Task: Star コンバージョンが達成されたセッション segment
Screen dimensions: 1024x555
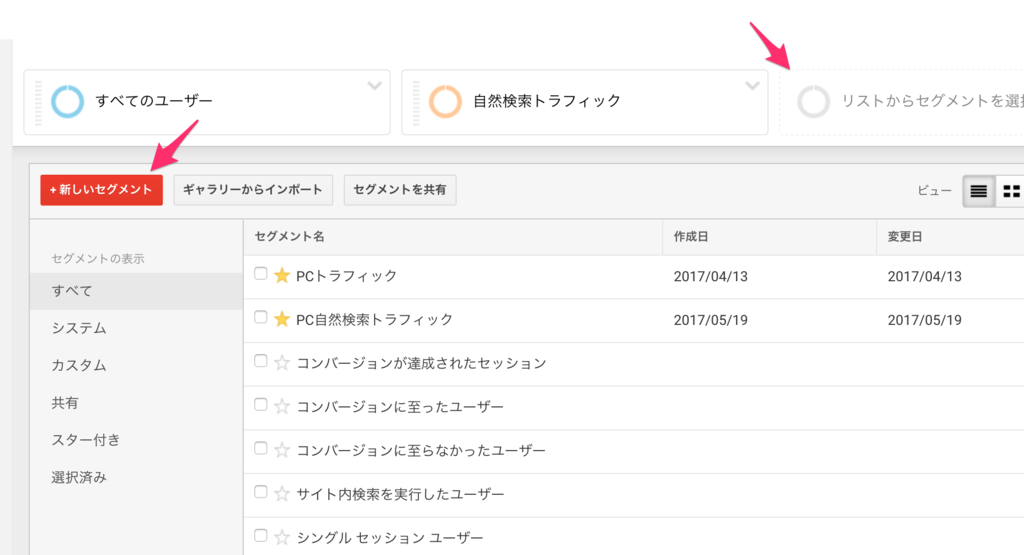Action: click(x=281, y=363)
